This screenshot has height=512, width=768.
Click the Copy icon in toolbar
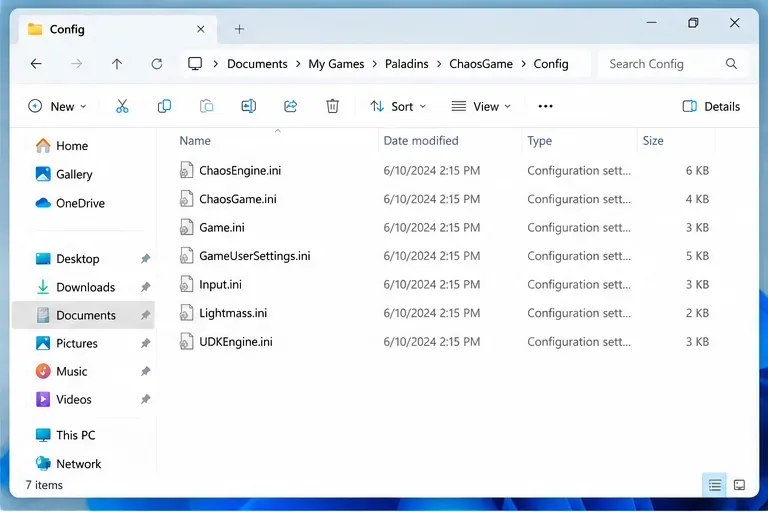(164, 106)
